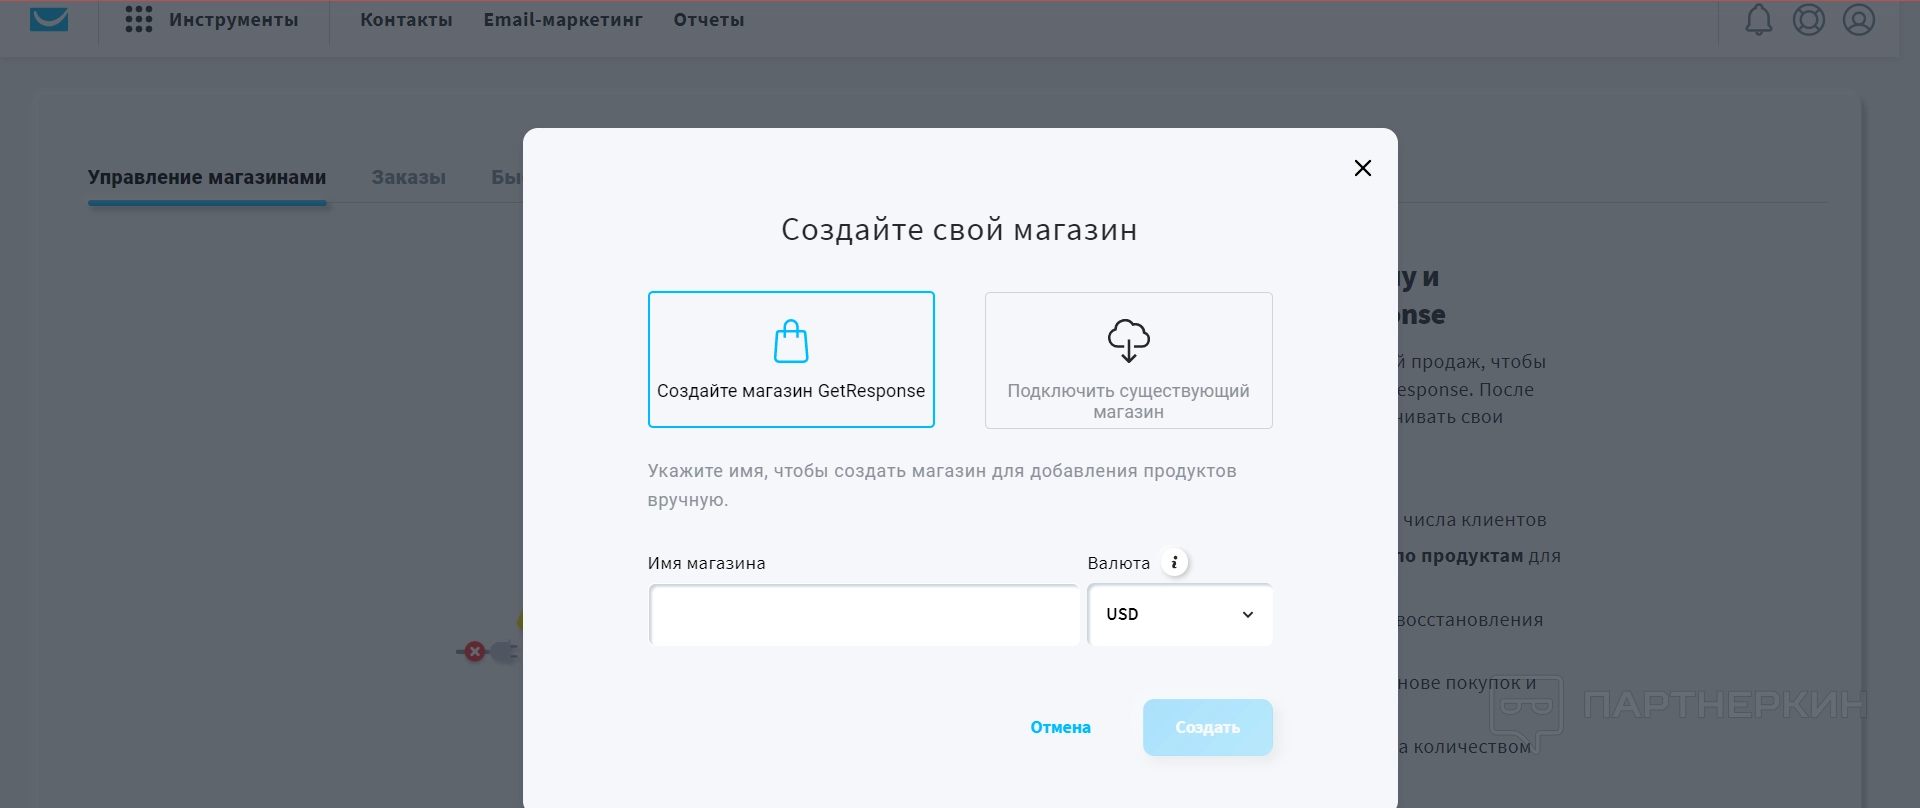1920x808 pixels.
Task: Click the Отмена link
Action: pos(1061,728)
